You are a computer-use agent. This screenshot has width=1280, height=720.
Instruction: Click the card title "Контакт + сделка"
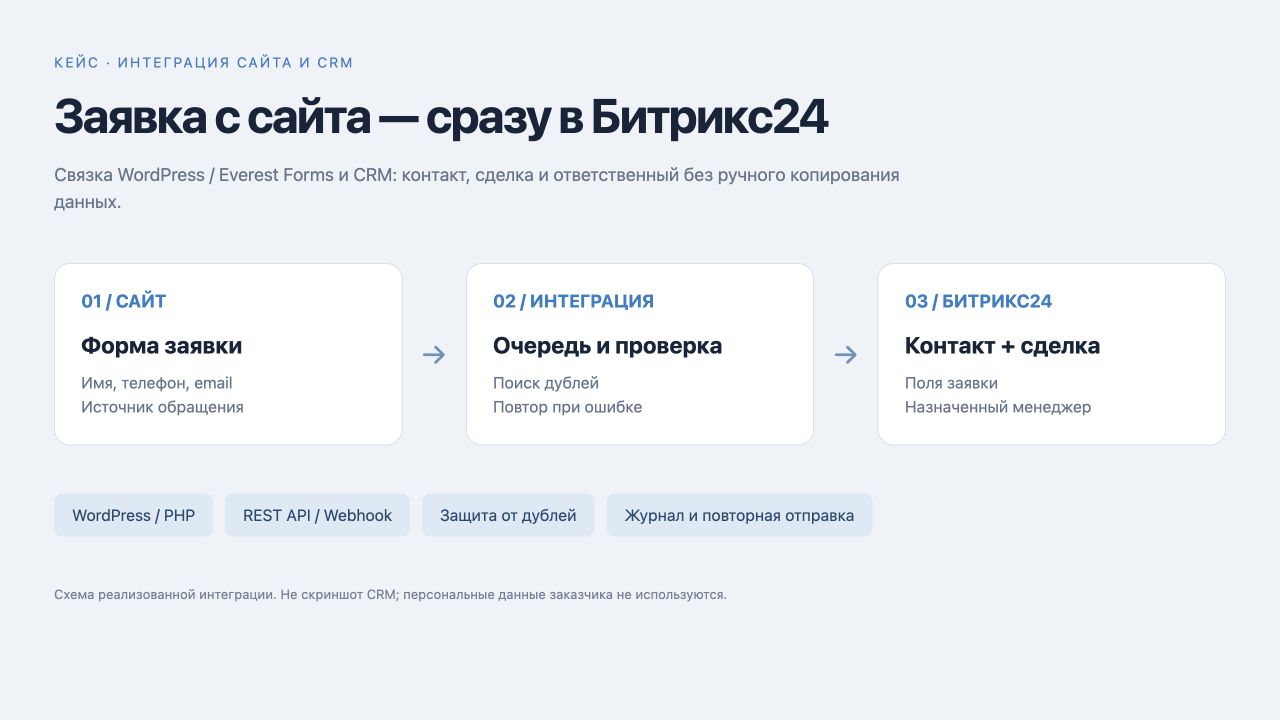click(1002, 346)
